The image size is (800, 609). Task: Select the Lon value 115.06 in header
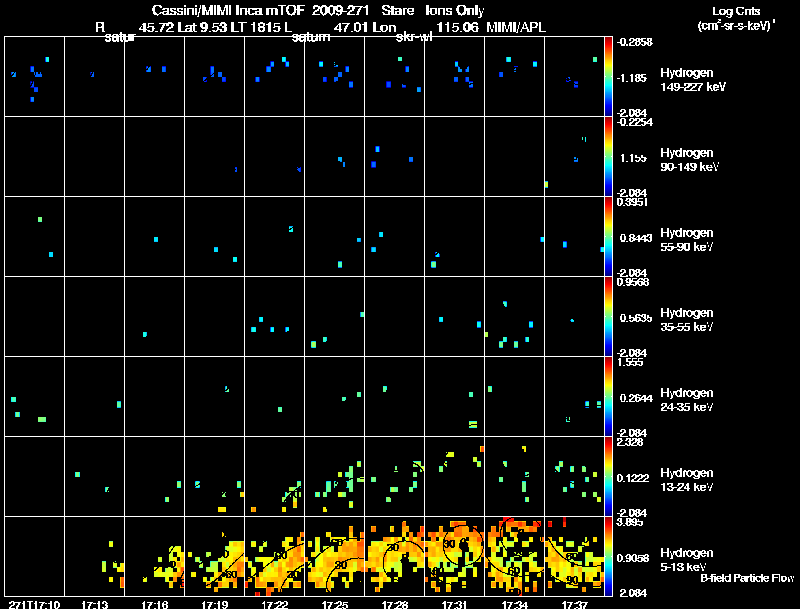[x=458, y=28]
